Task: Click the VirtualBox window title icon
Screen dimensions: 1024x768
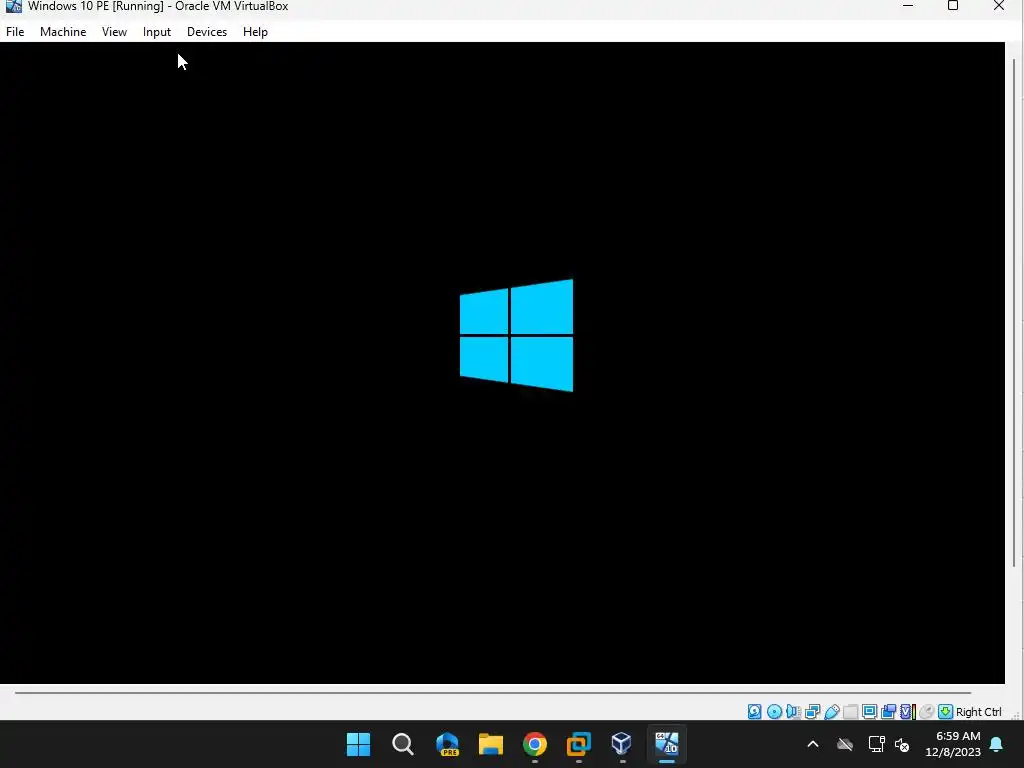Action: (x=13, y=6)
